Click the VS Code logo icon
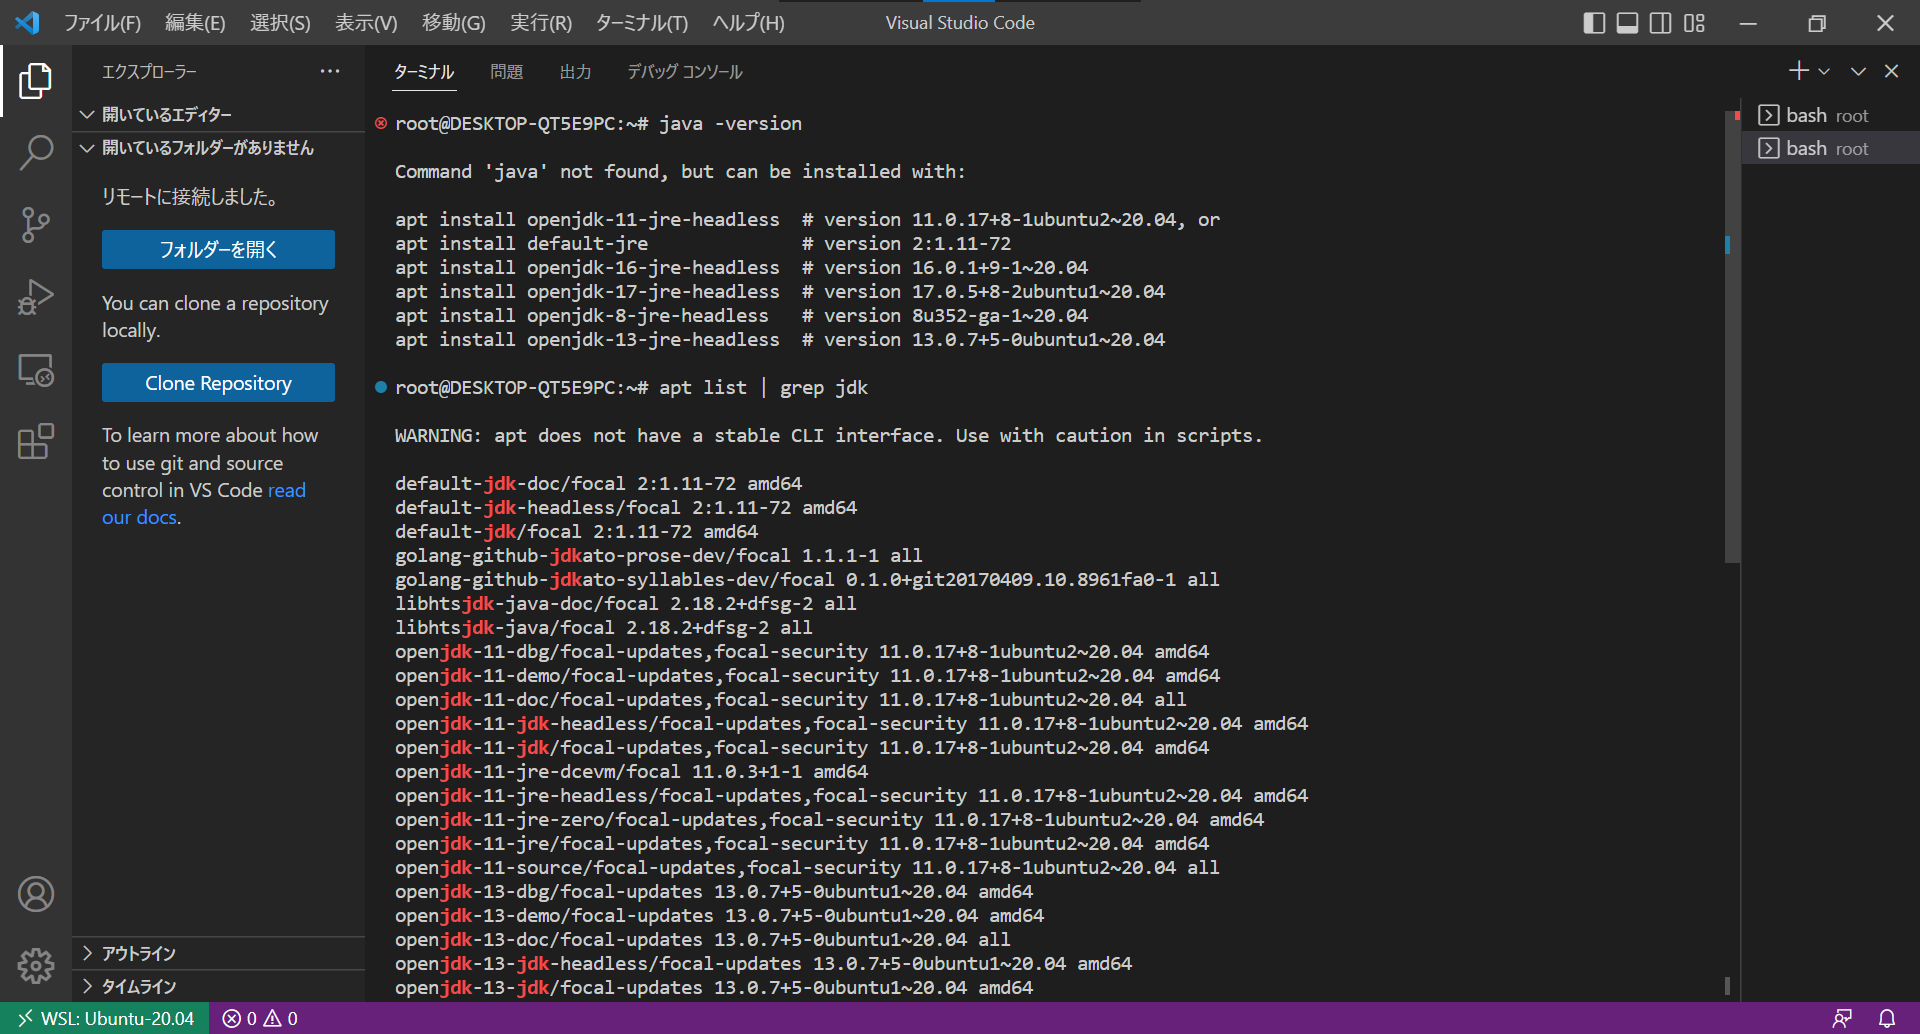The image size is (1920, 1034). tap(28, 22)
